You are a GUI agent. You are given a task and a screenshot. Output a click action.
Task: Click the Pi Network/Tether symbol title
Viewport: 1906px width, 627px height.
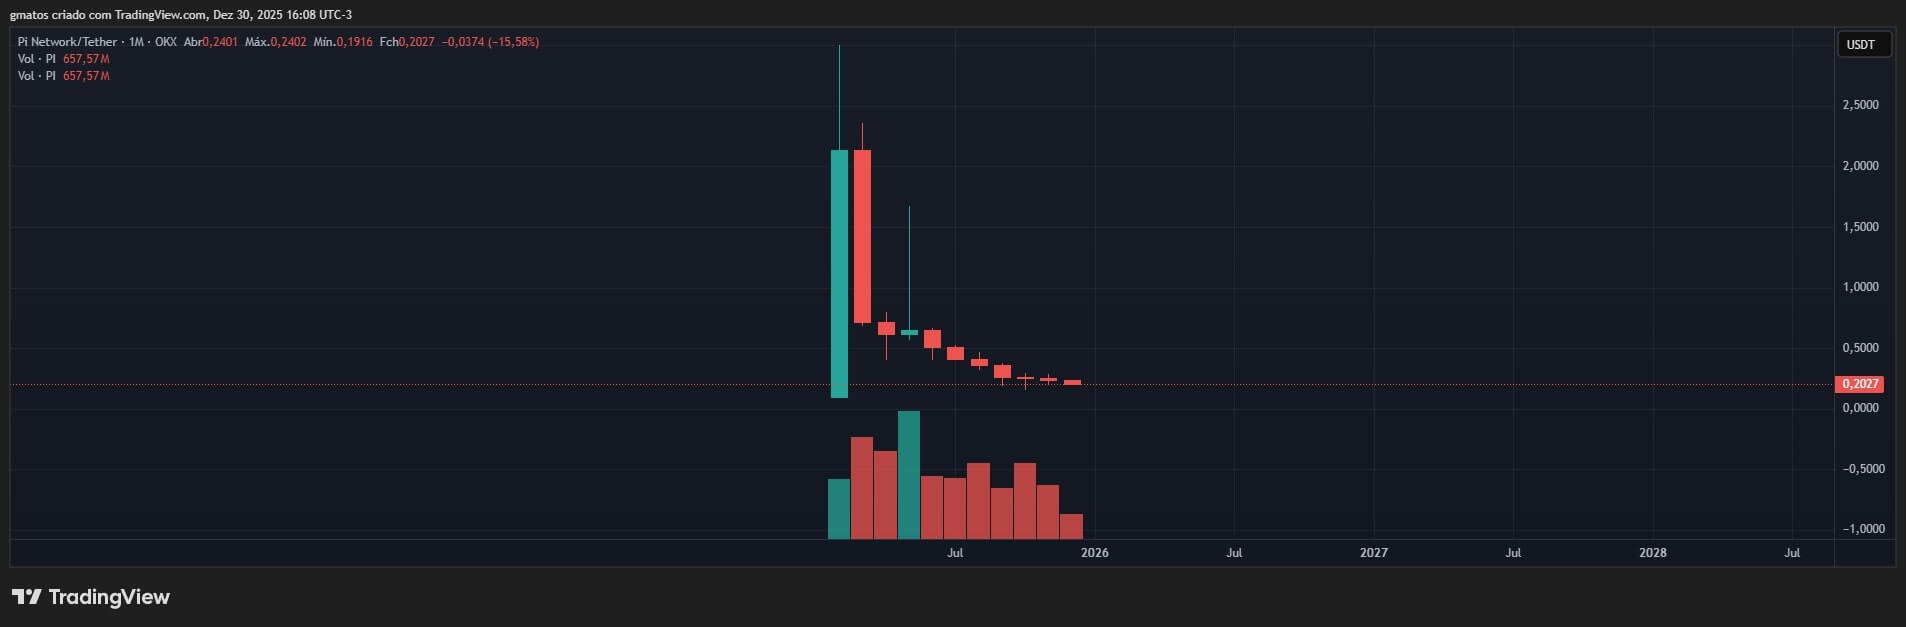click(67, 42)
